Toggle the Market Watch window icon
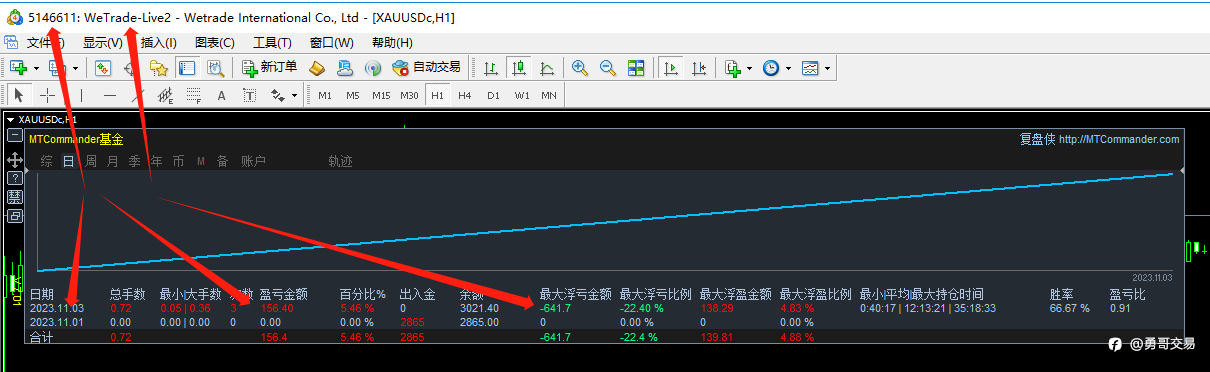The image size is (1210, 372). (x=102, y=68)
